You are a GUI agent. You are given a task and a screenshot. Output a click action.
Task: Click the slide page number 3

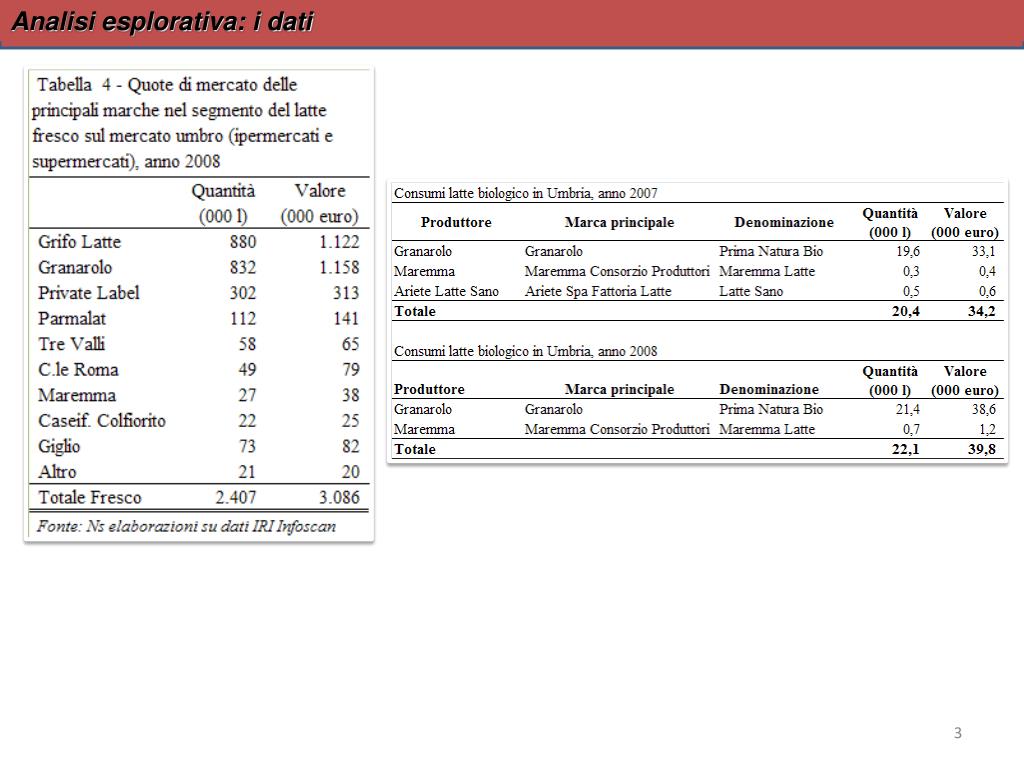(957, 733)
